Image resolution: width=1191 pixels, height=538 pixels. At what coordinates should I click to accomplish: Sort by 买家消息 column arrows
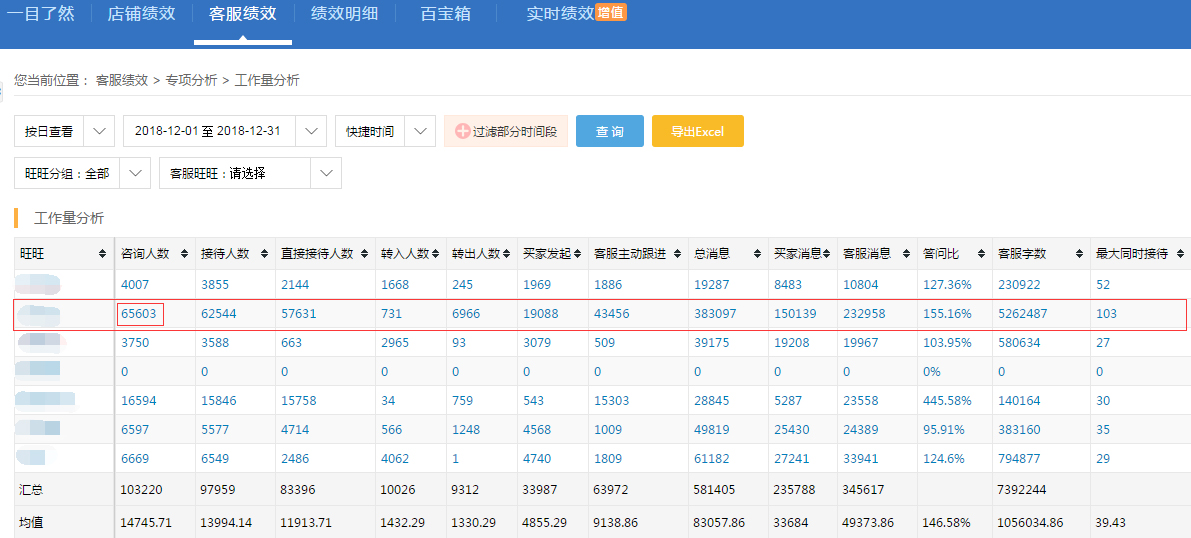pyautogui.click(x=826, y=255)
